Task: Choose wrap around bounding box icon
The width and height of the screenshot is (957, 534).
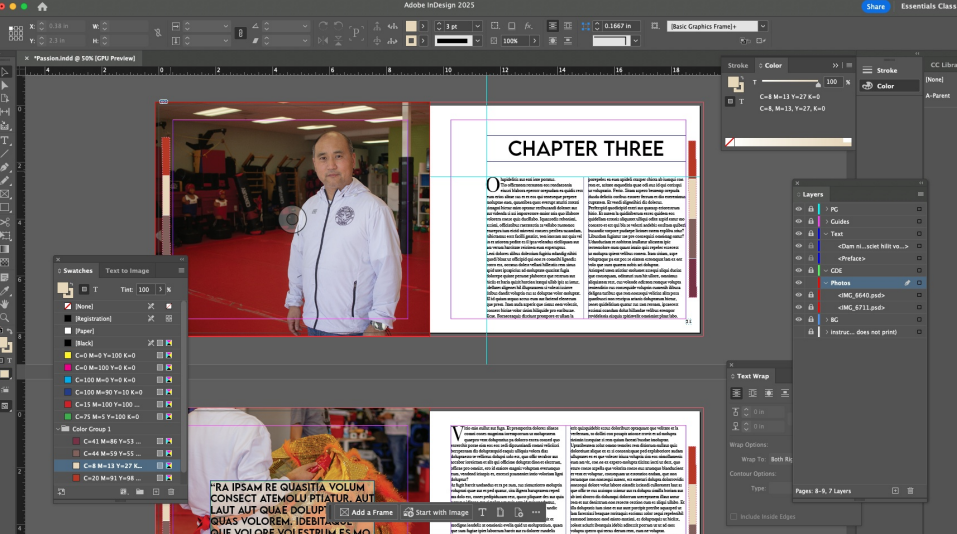Action: tap(753, 393)
